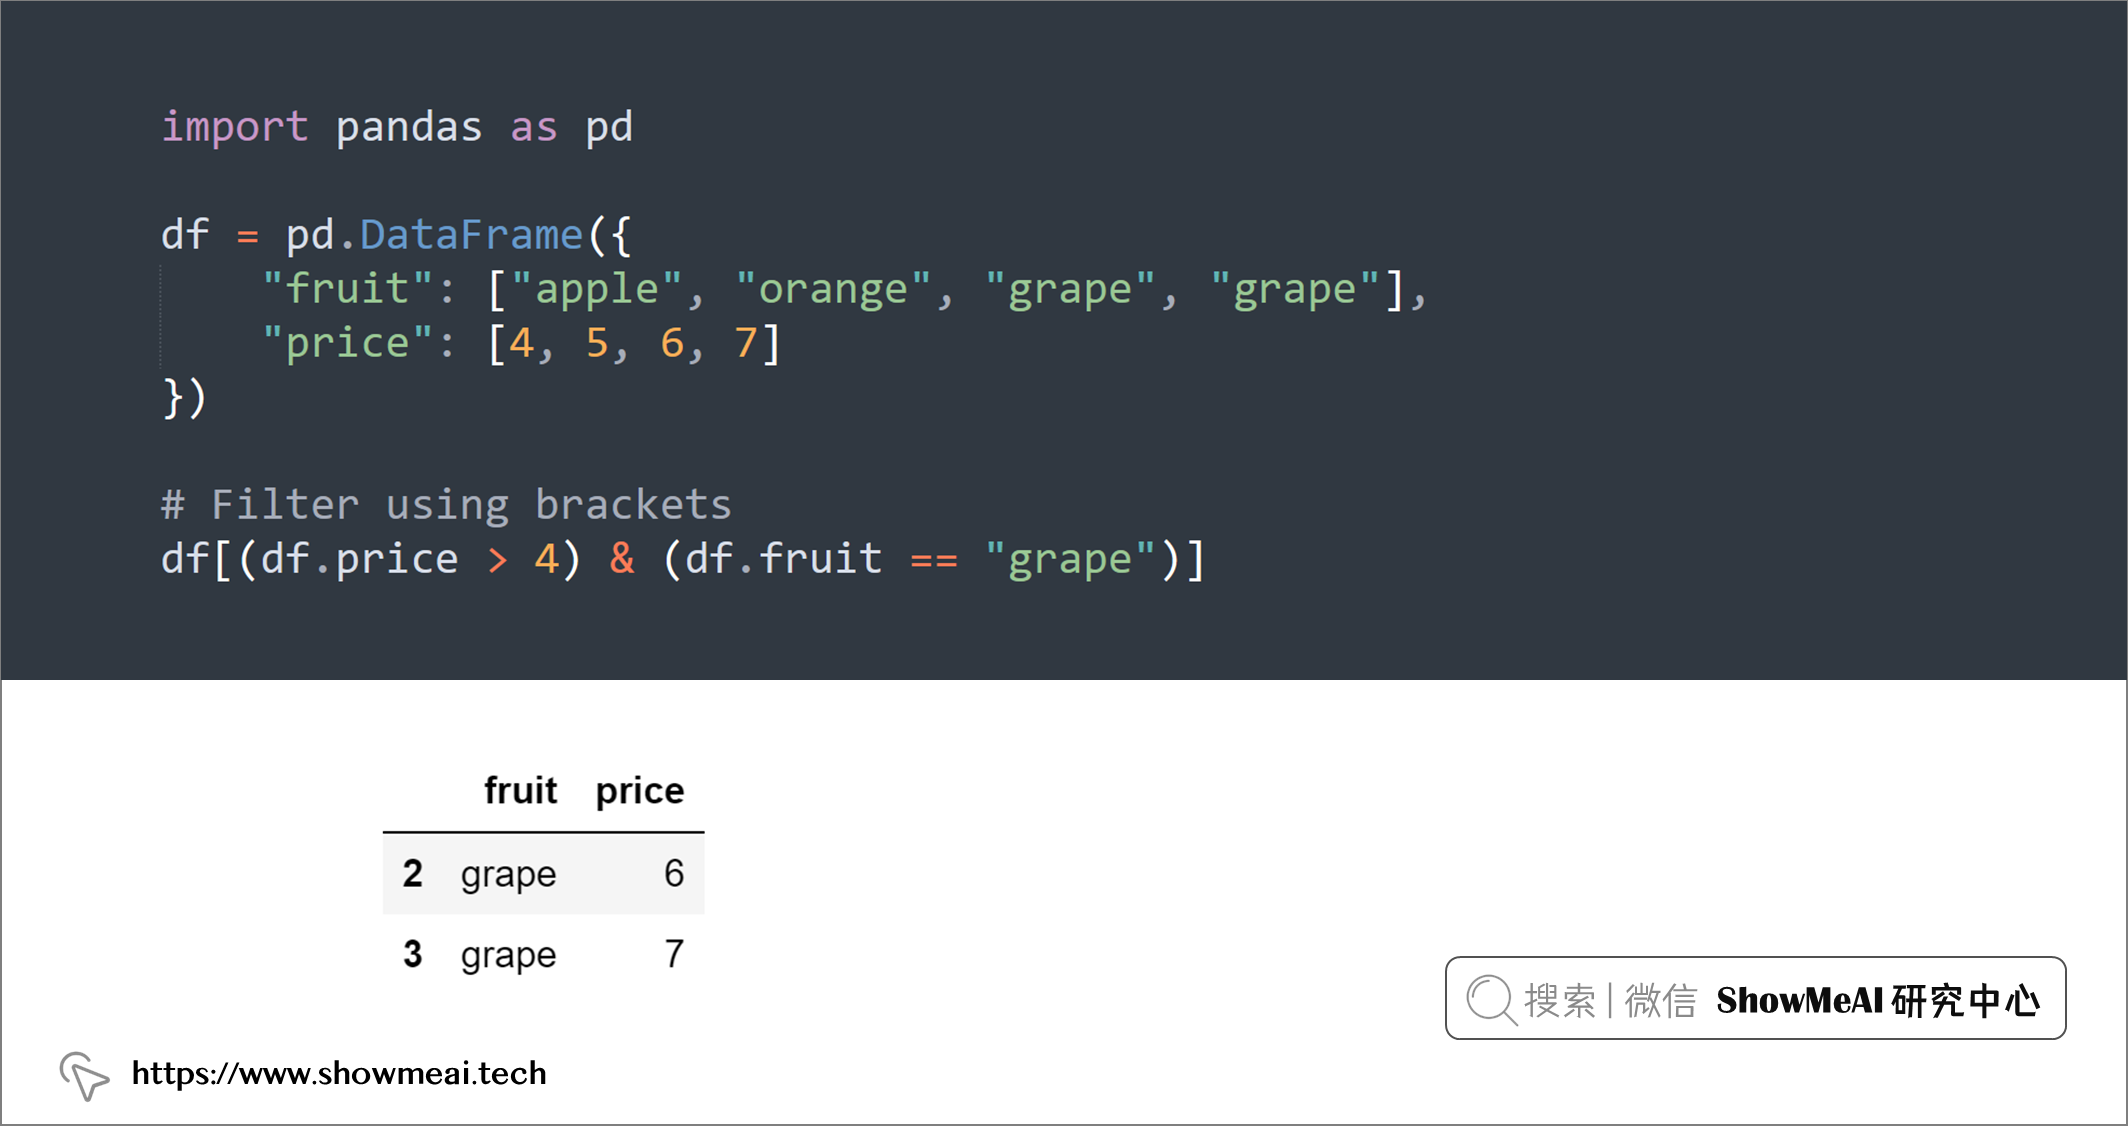Click the "orange" string in code
The image size is (2128, 1126).
pyautogui.click(x=833, y=291)
